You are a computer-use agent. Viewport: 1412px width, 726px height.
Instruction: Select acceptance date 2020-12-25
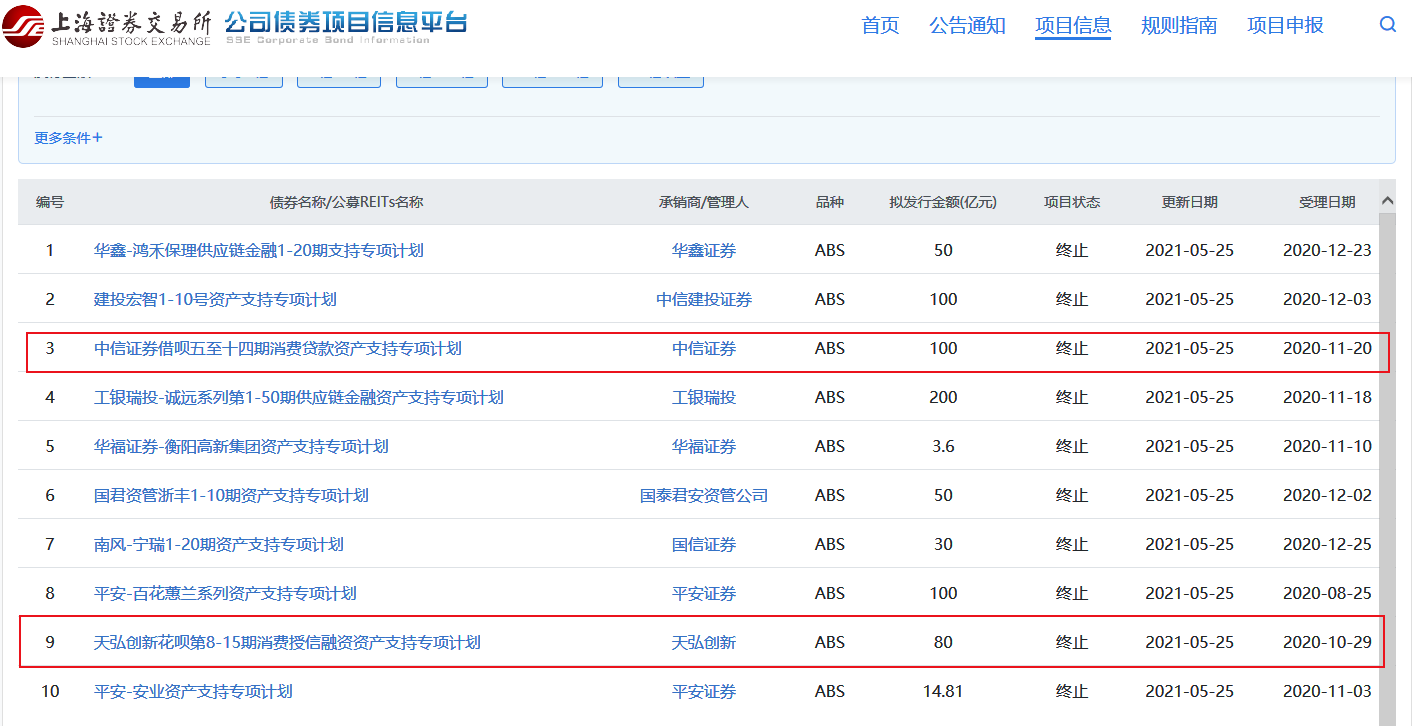tap(1328, 544)
